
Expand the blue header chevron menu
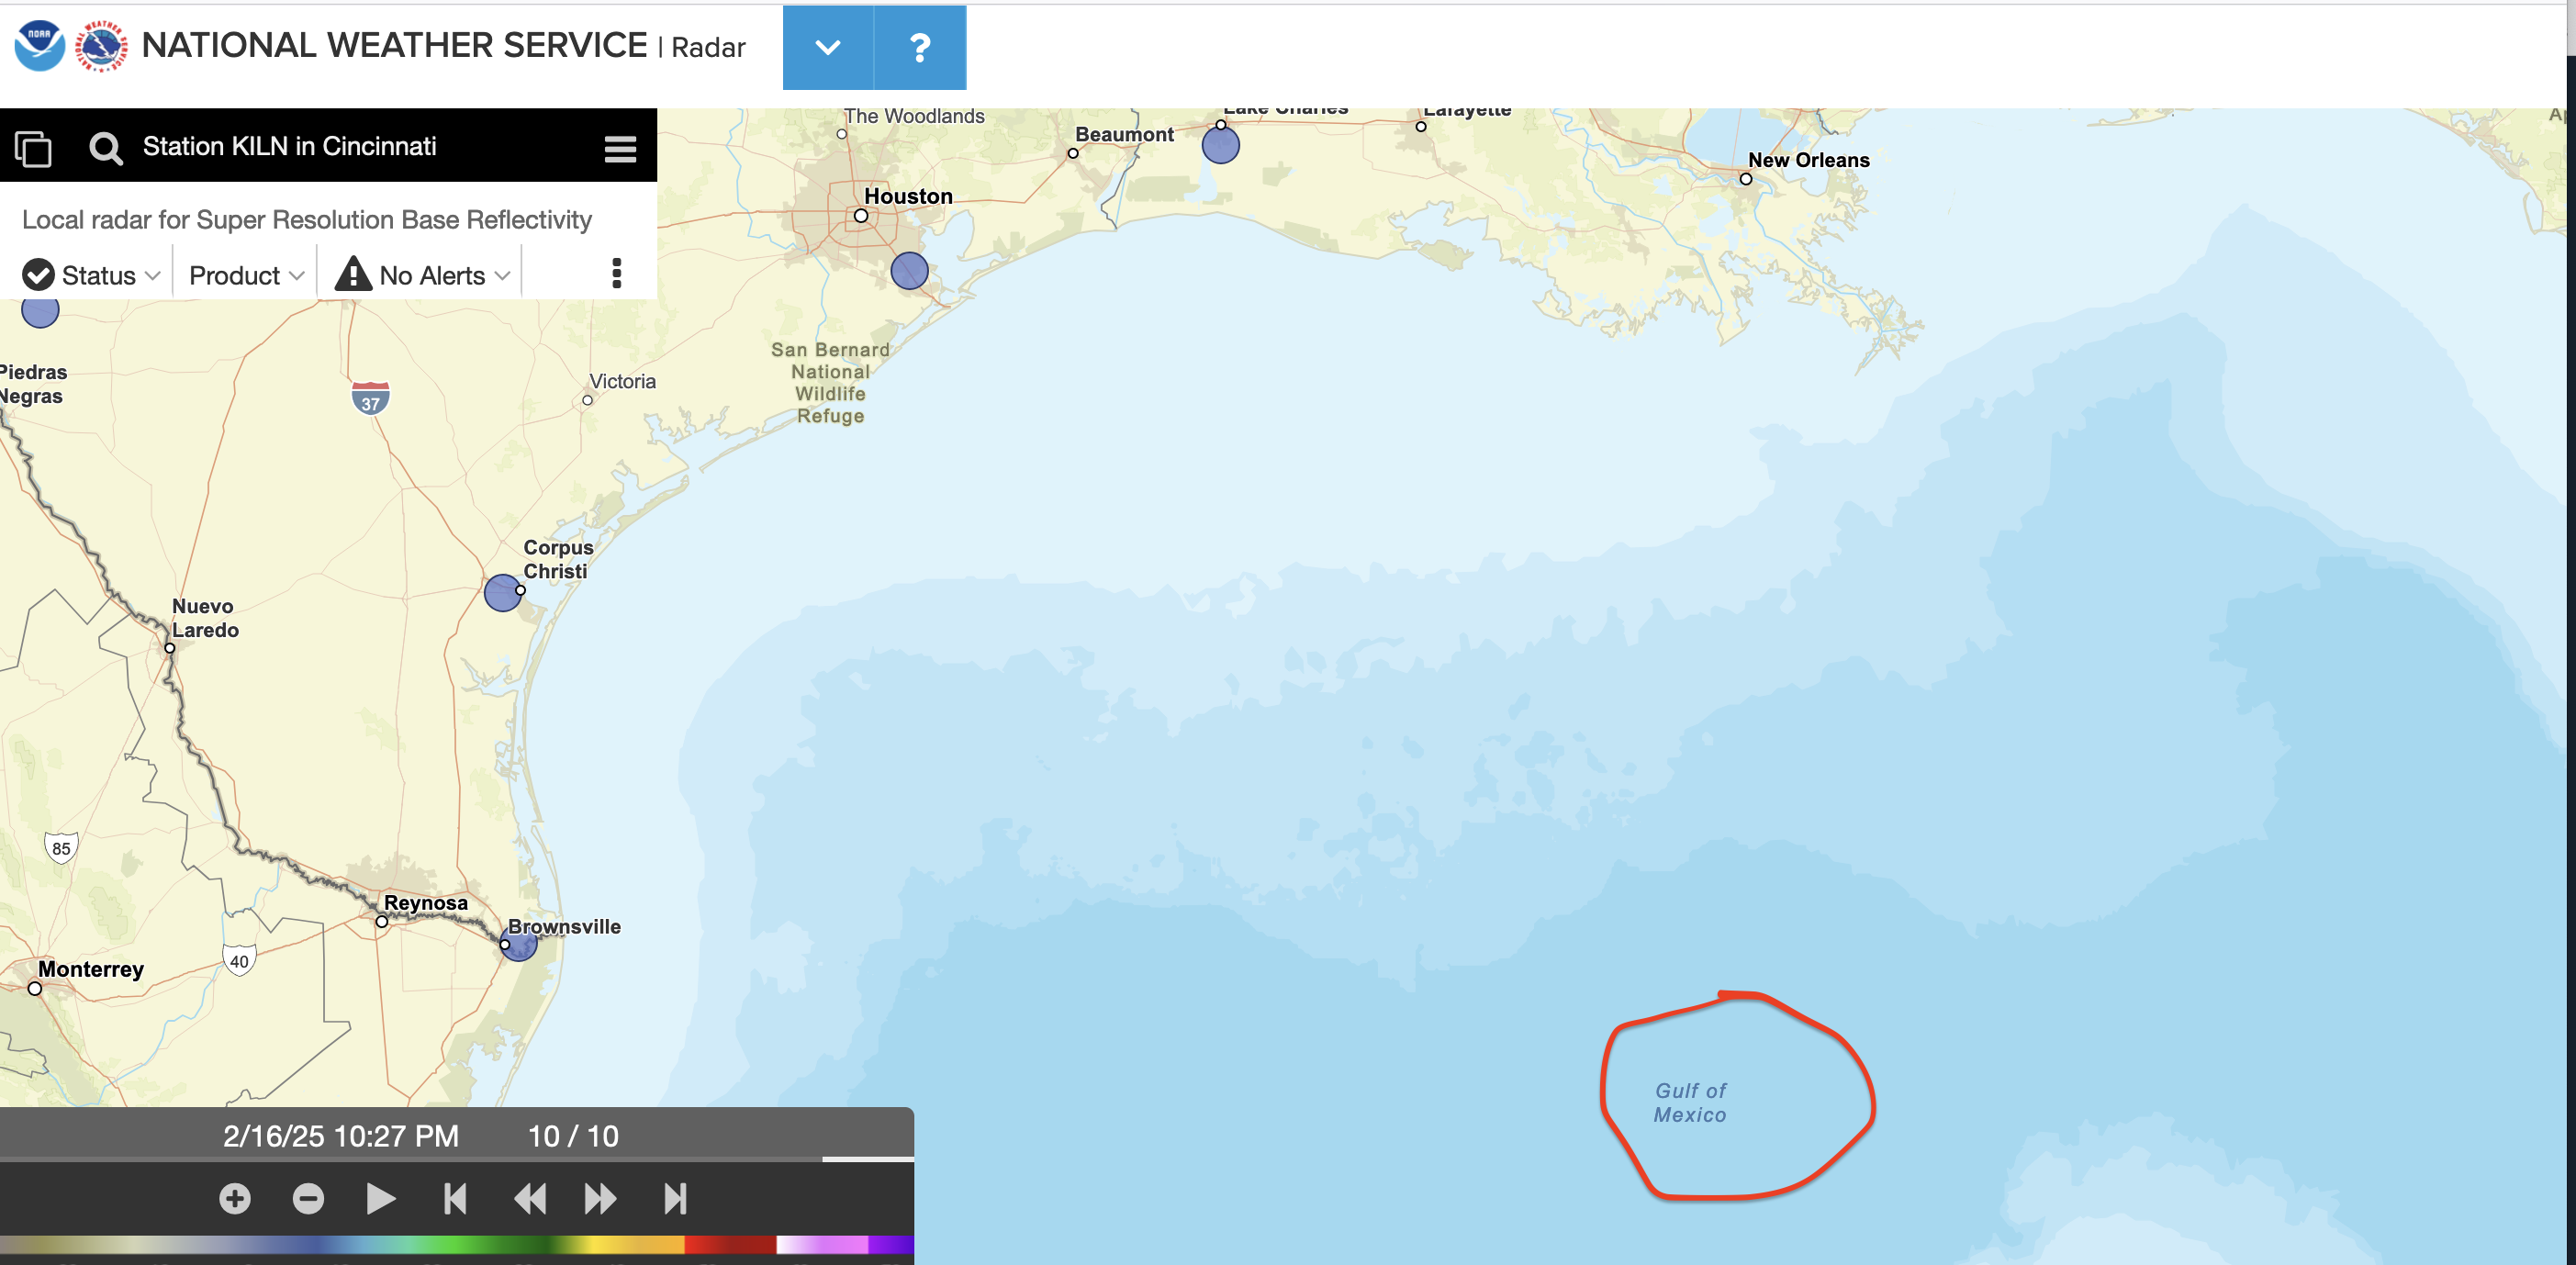pyautogui.click(x=828, y=47)
